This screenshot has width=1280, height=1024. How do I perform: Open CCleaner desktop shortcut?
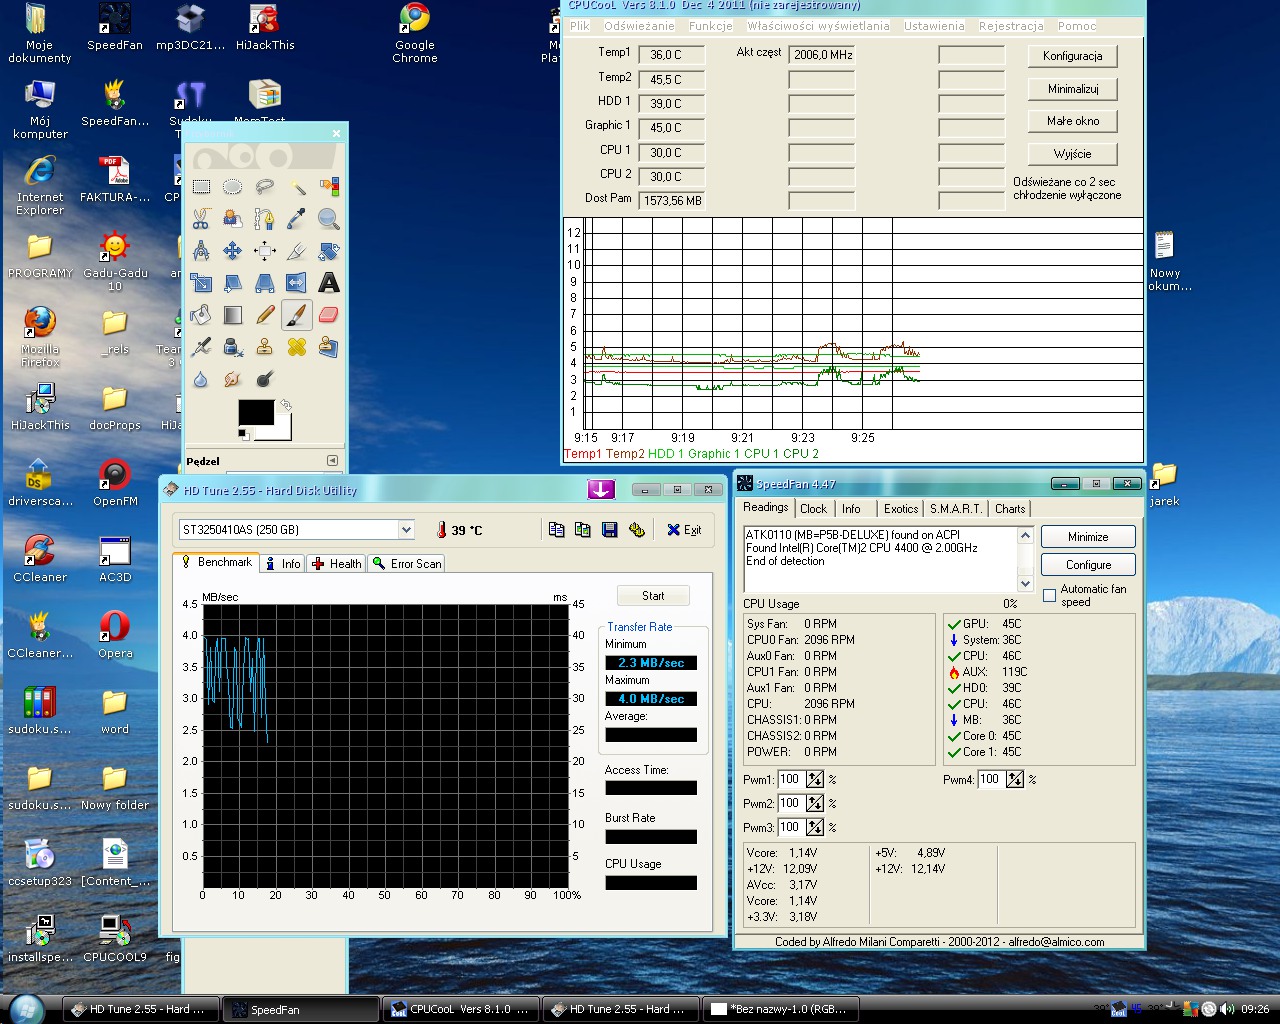click(x=40, y=558)
